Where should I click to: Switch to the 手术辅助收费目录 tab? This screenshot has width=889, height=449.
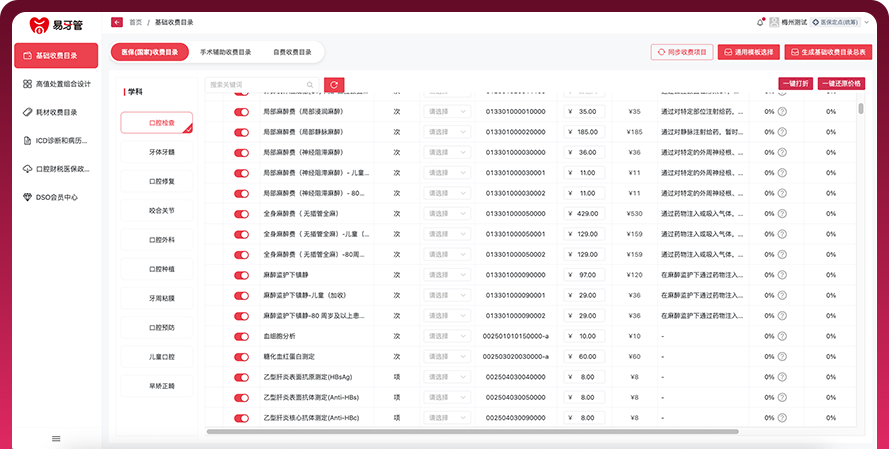pos(225,52)
